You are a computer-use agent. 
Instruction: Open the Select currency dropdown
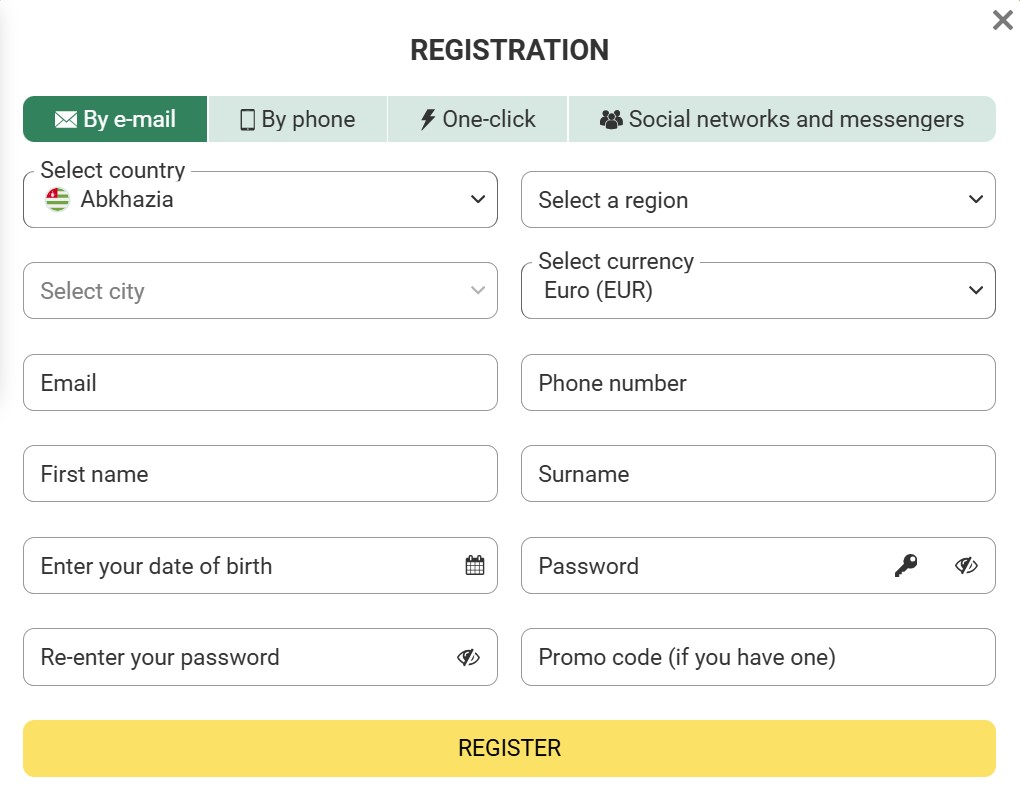click(758, 291)
